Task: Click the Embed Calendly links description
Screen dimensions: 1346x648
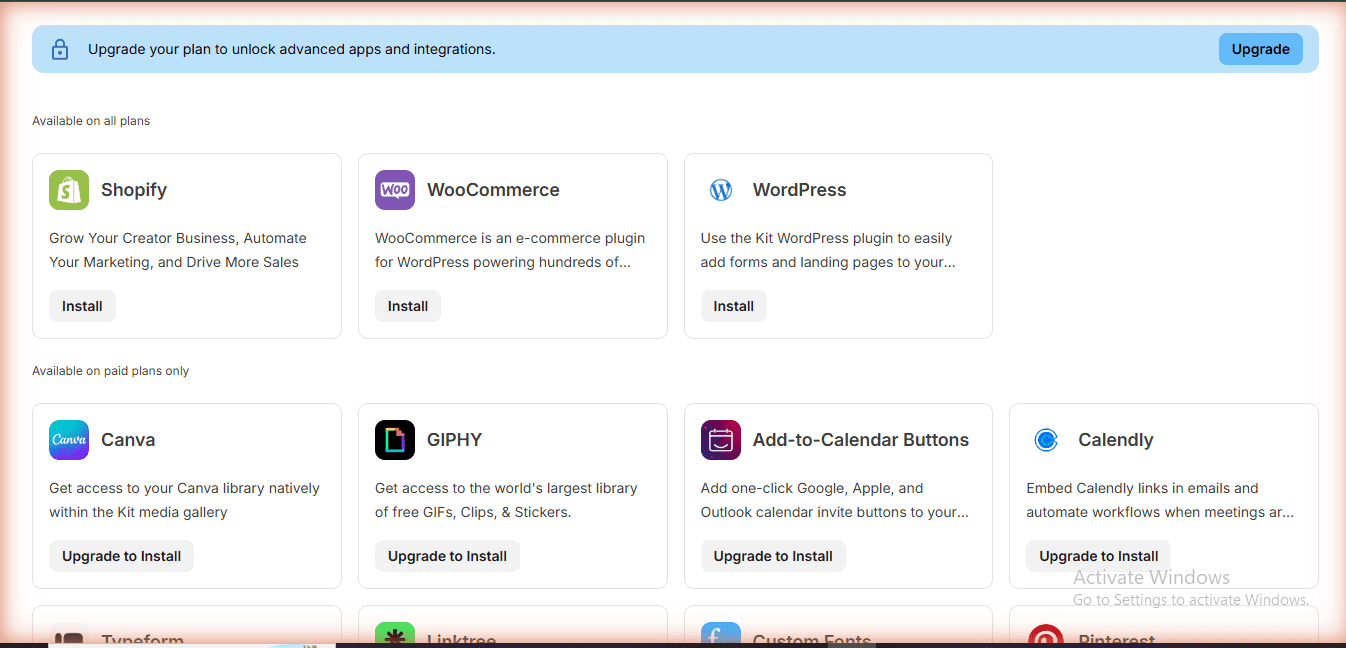Action: click(1160, 500)
